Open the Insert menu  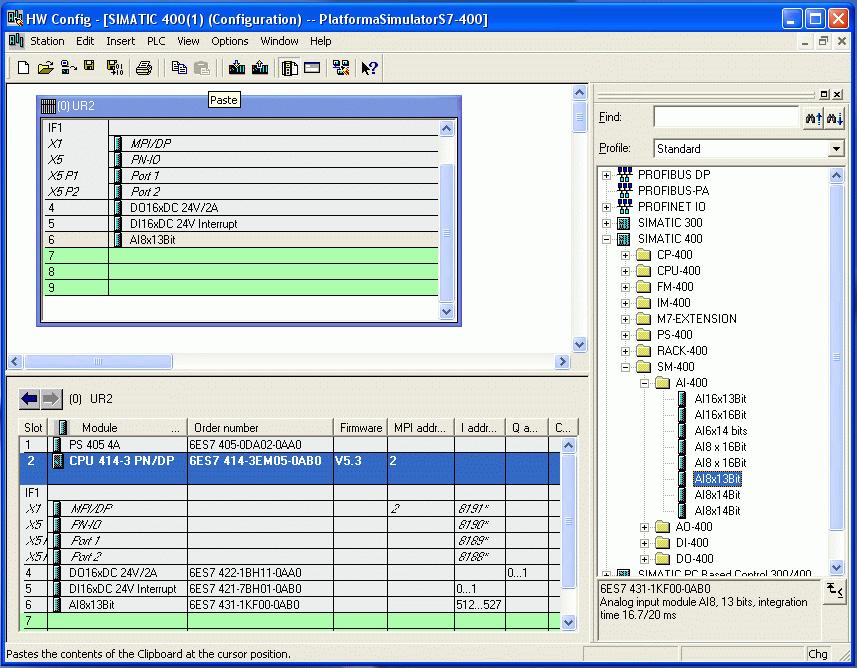coord(120,41)
